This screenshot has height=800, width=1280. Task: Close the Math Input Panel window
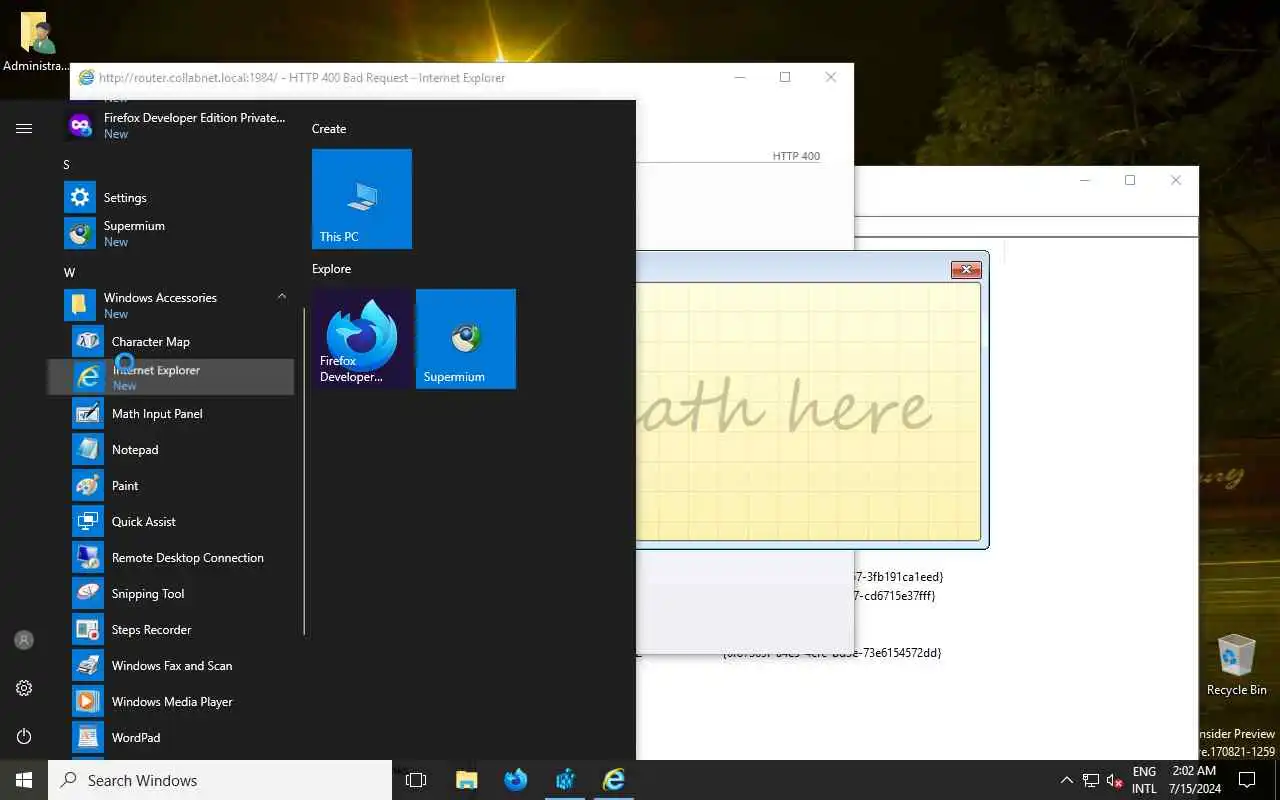[966, 269]
